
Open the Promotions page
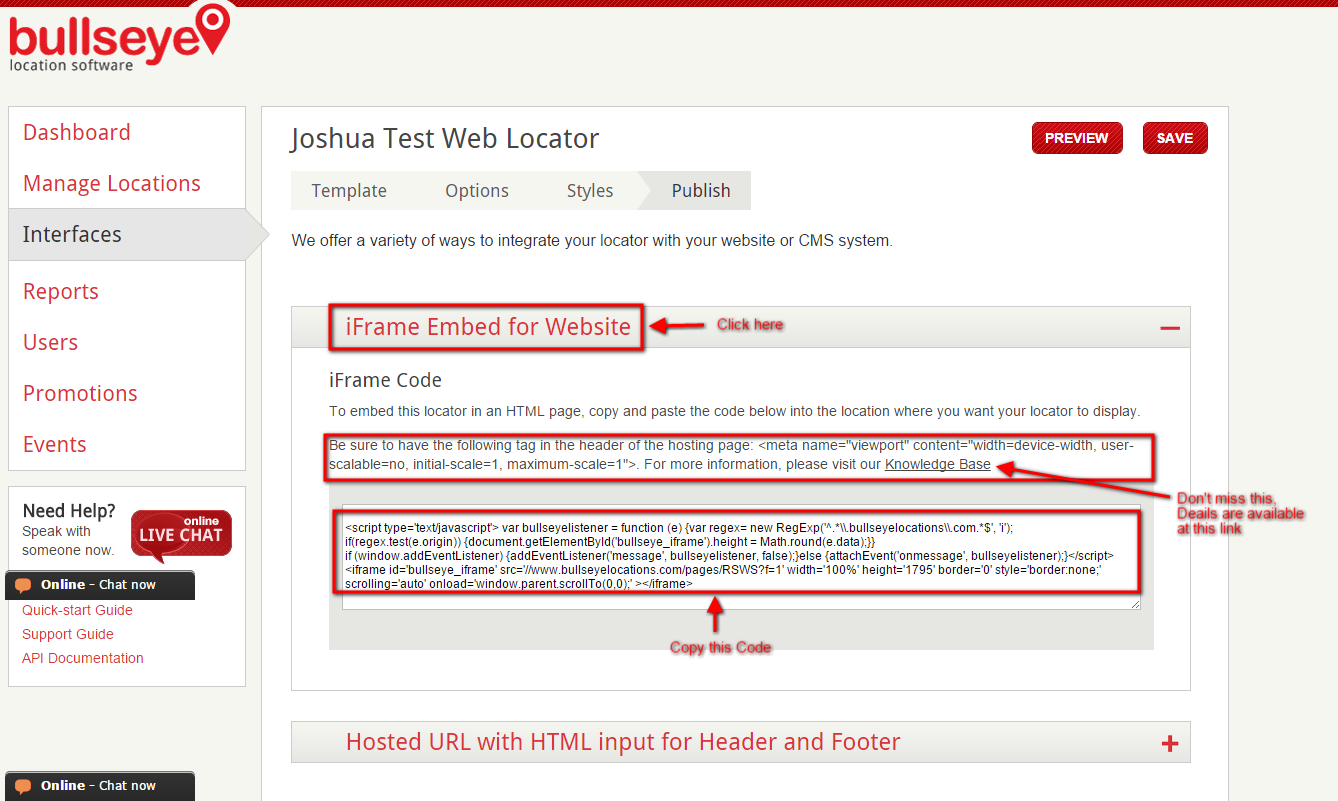(x=80, y=393)
